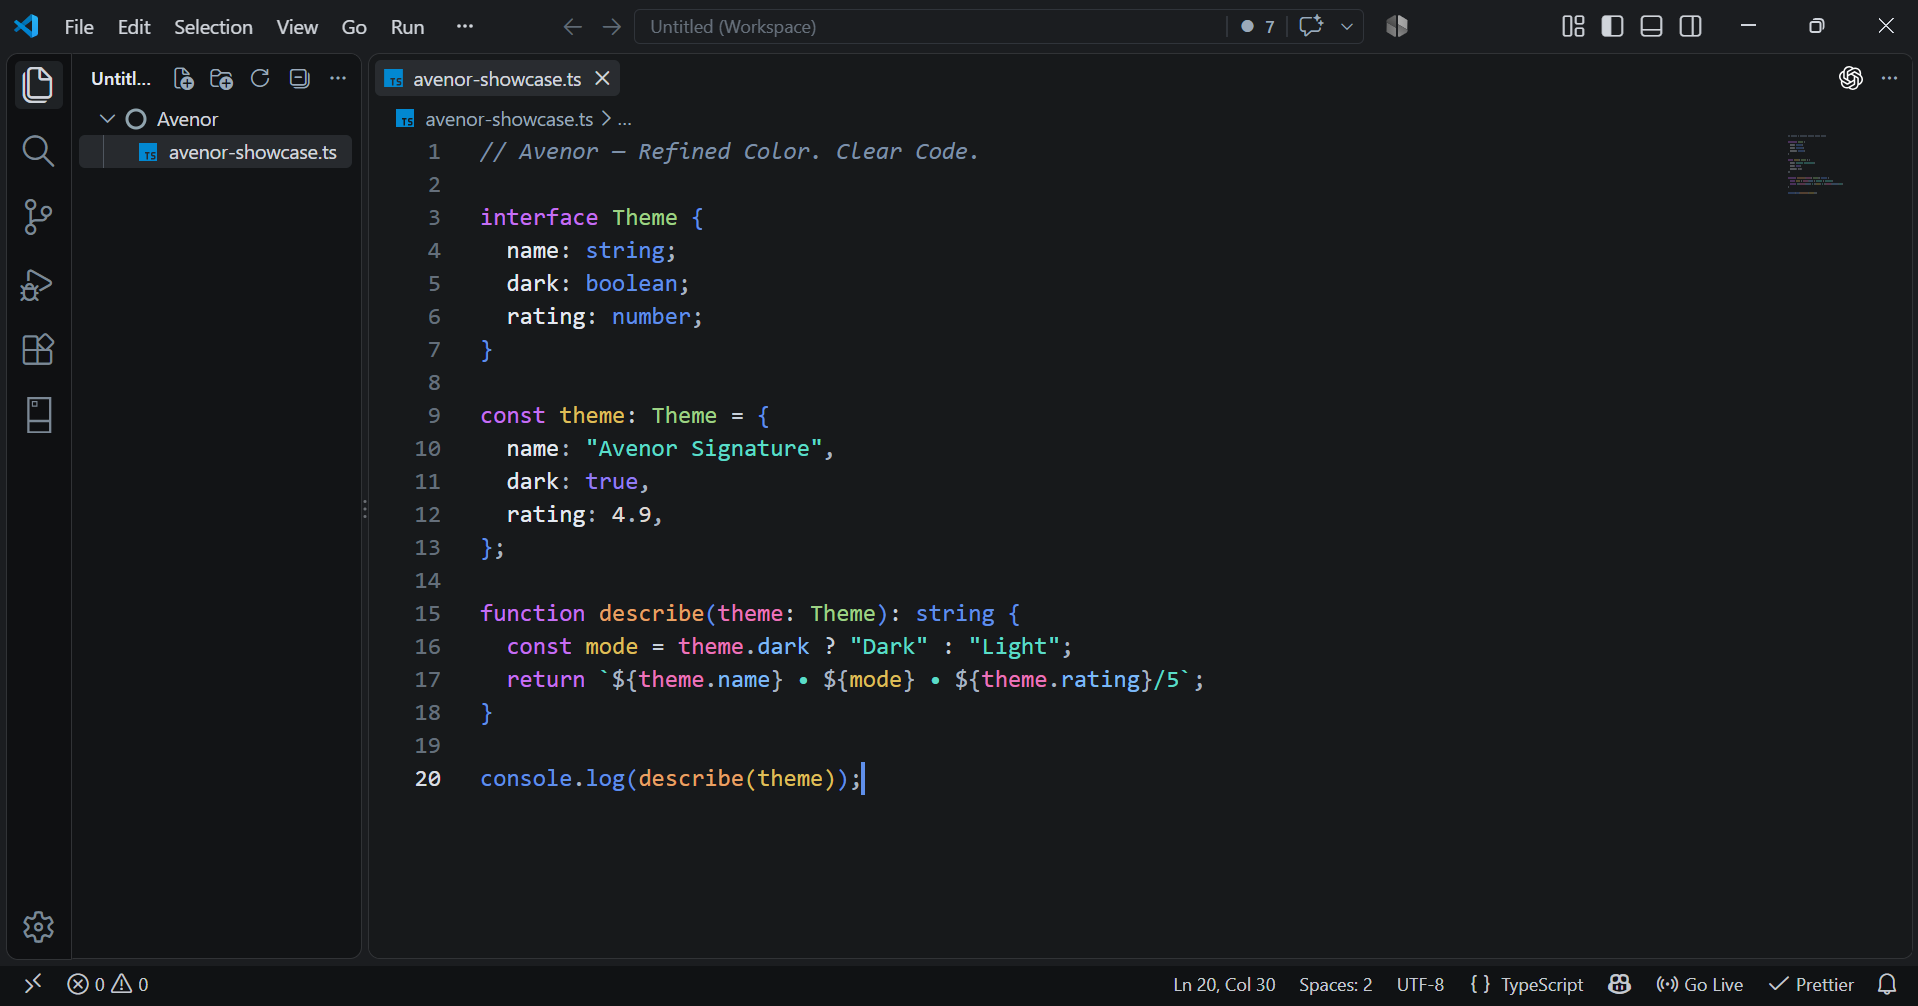Open the File menu
Image resolution: width=1918 pixels, height=1006 pixels.
pos(79,27)
